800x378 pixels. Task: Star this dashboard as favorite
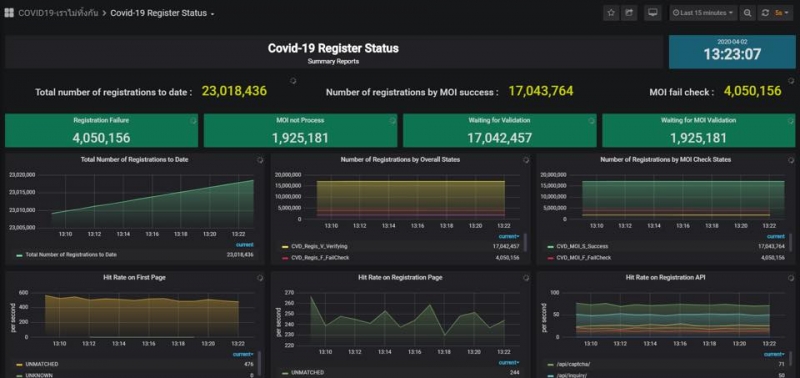point(611,13)
